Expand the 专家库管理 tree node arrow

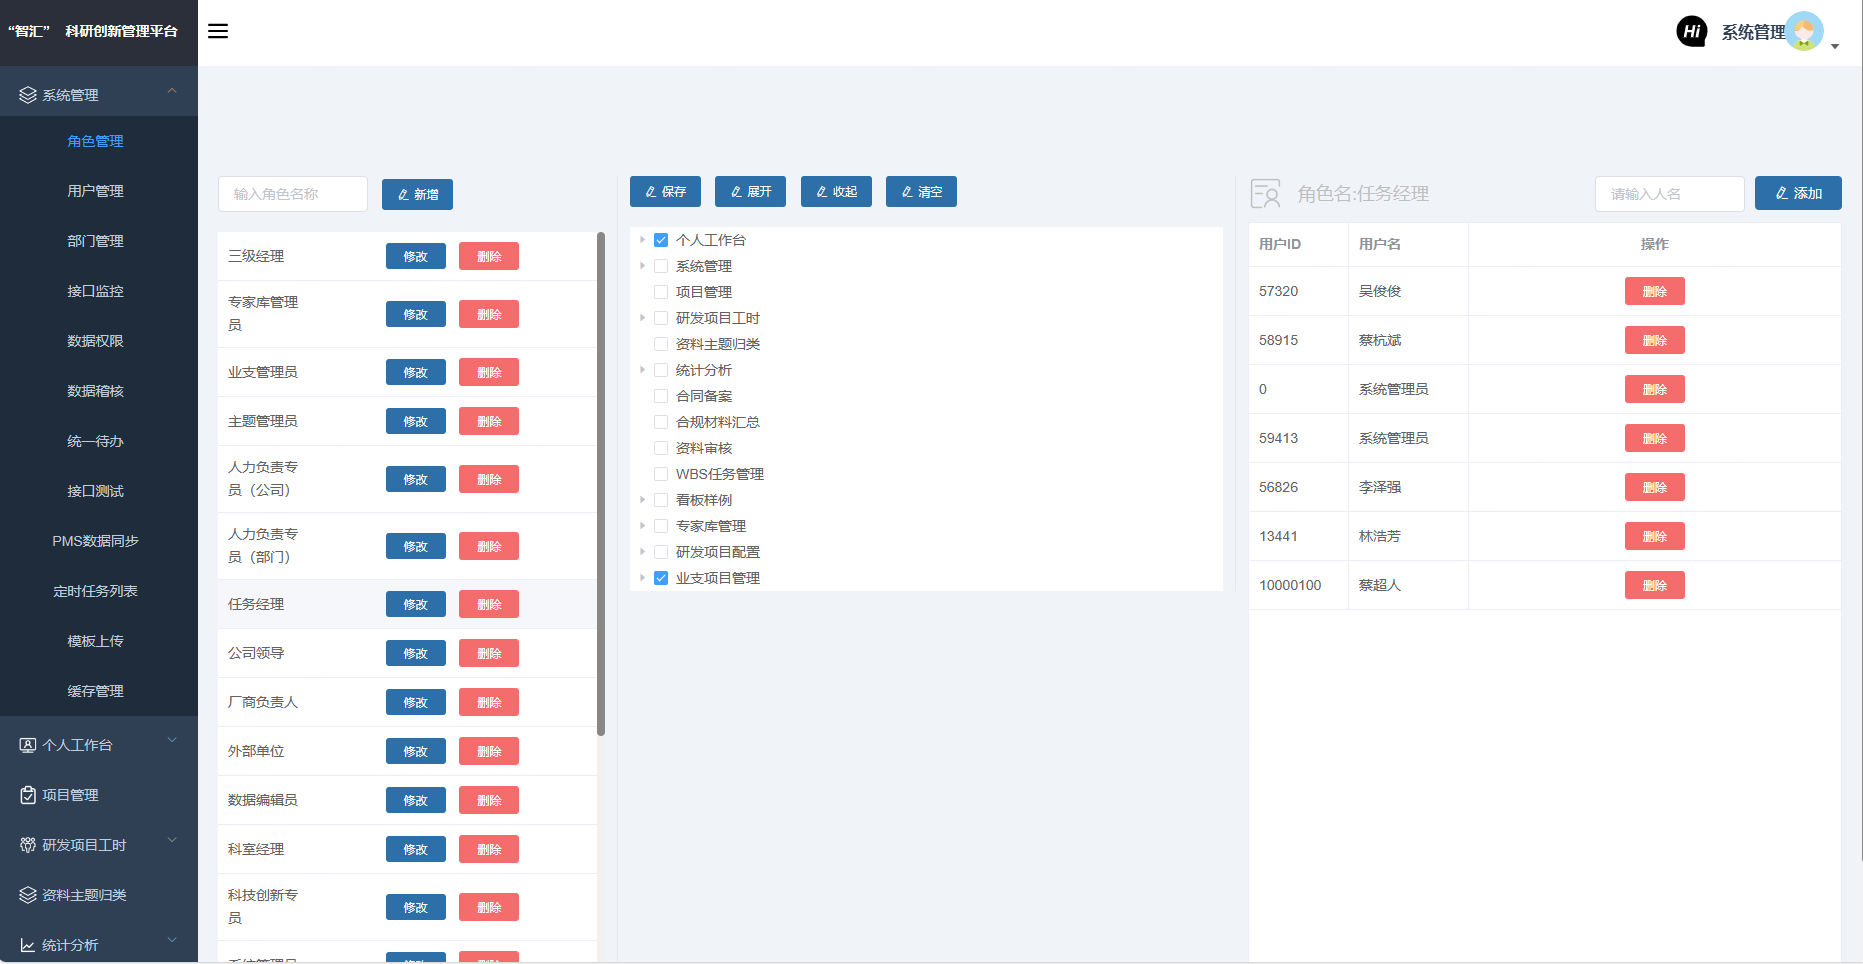[x=642, y=526]
